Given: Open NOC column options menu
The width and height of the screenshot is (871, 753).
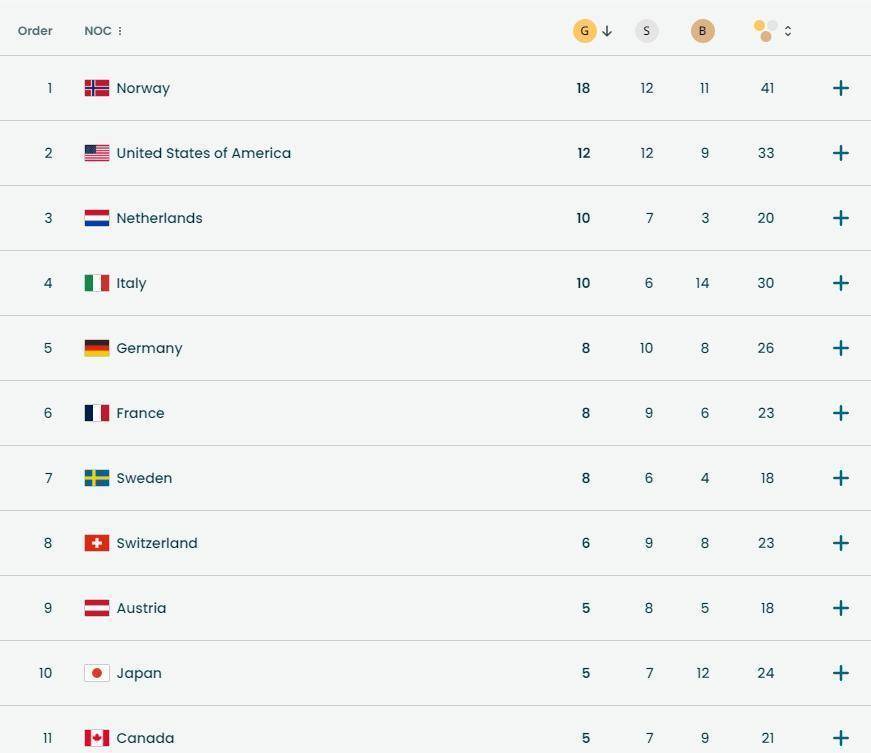Looking at the screenshot, I should tap(120, 31).
